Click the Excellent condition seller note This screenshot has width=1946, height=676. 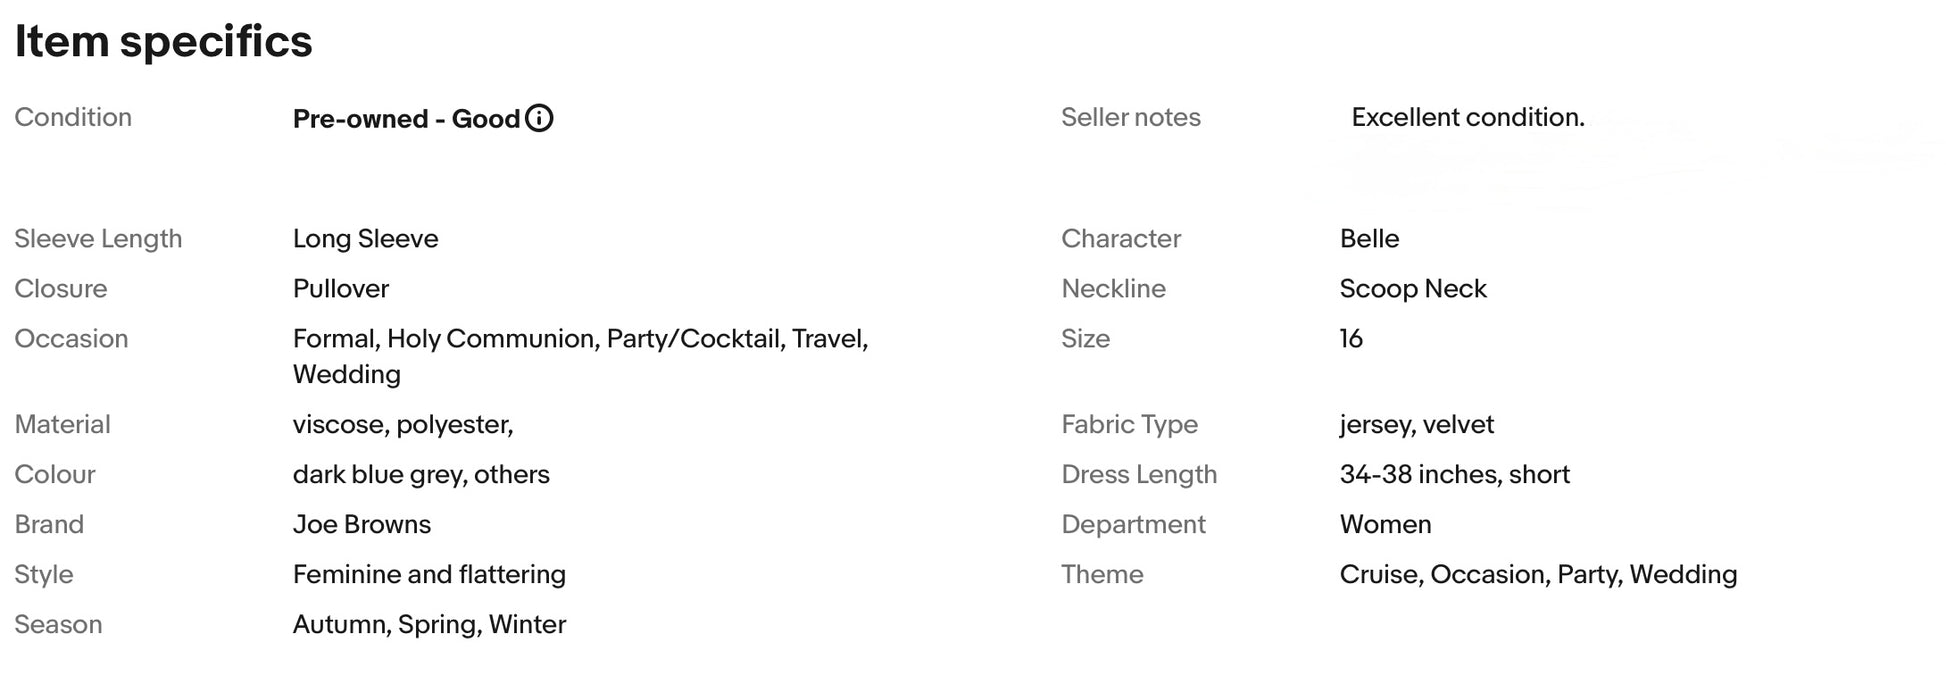tap(1467, 117)
